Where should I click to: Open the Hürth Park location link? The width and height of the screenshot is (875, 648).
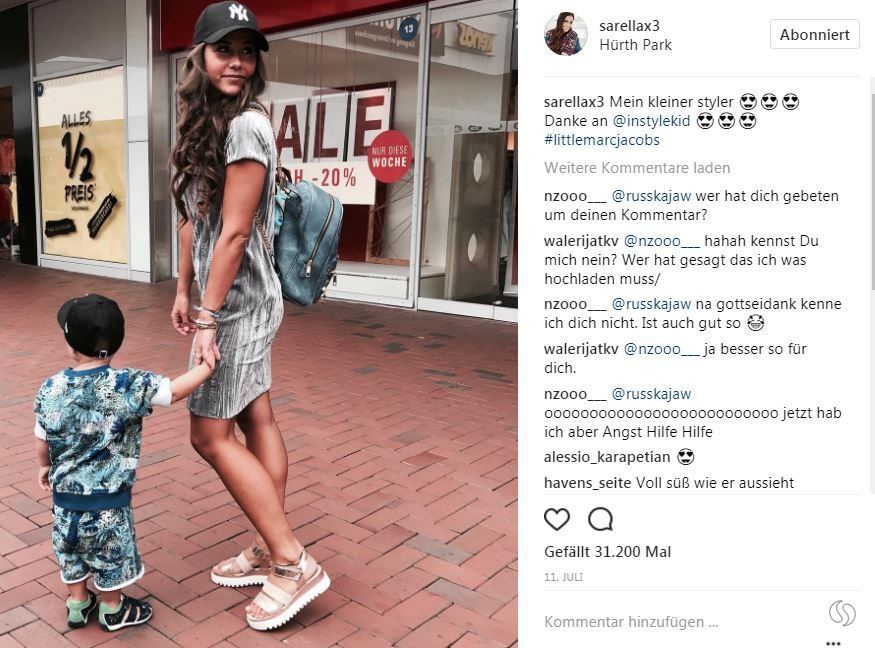coord(635,45)
